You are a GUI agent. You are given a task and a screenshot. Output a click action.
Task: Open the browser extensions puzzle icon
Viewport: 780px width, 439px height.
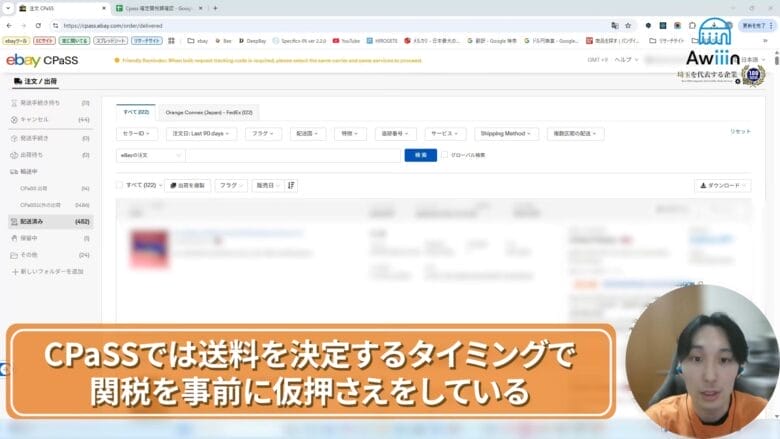[692, 26]
